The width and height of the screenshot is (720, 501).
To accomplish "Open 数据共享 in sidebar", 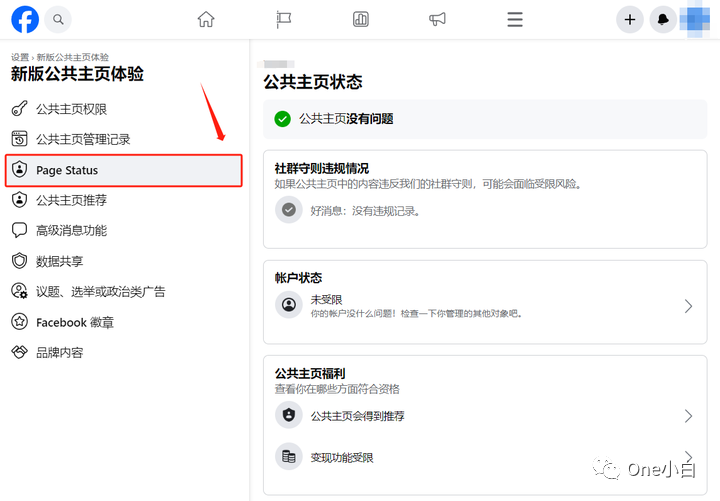I will [x=124, y=261].
